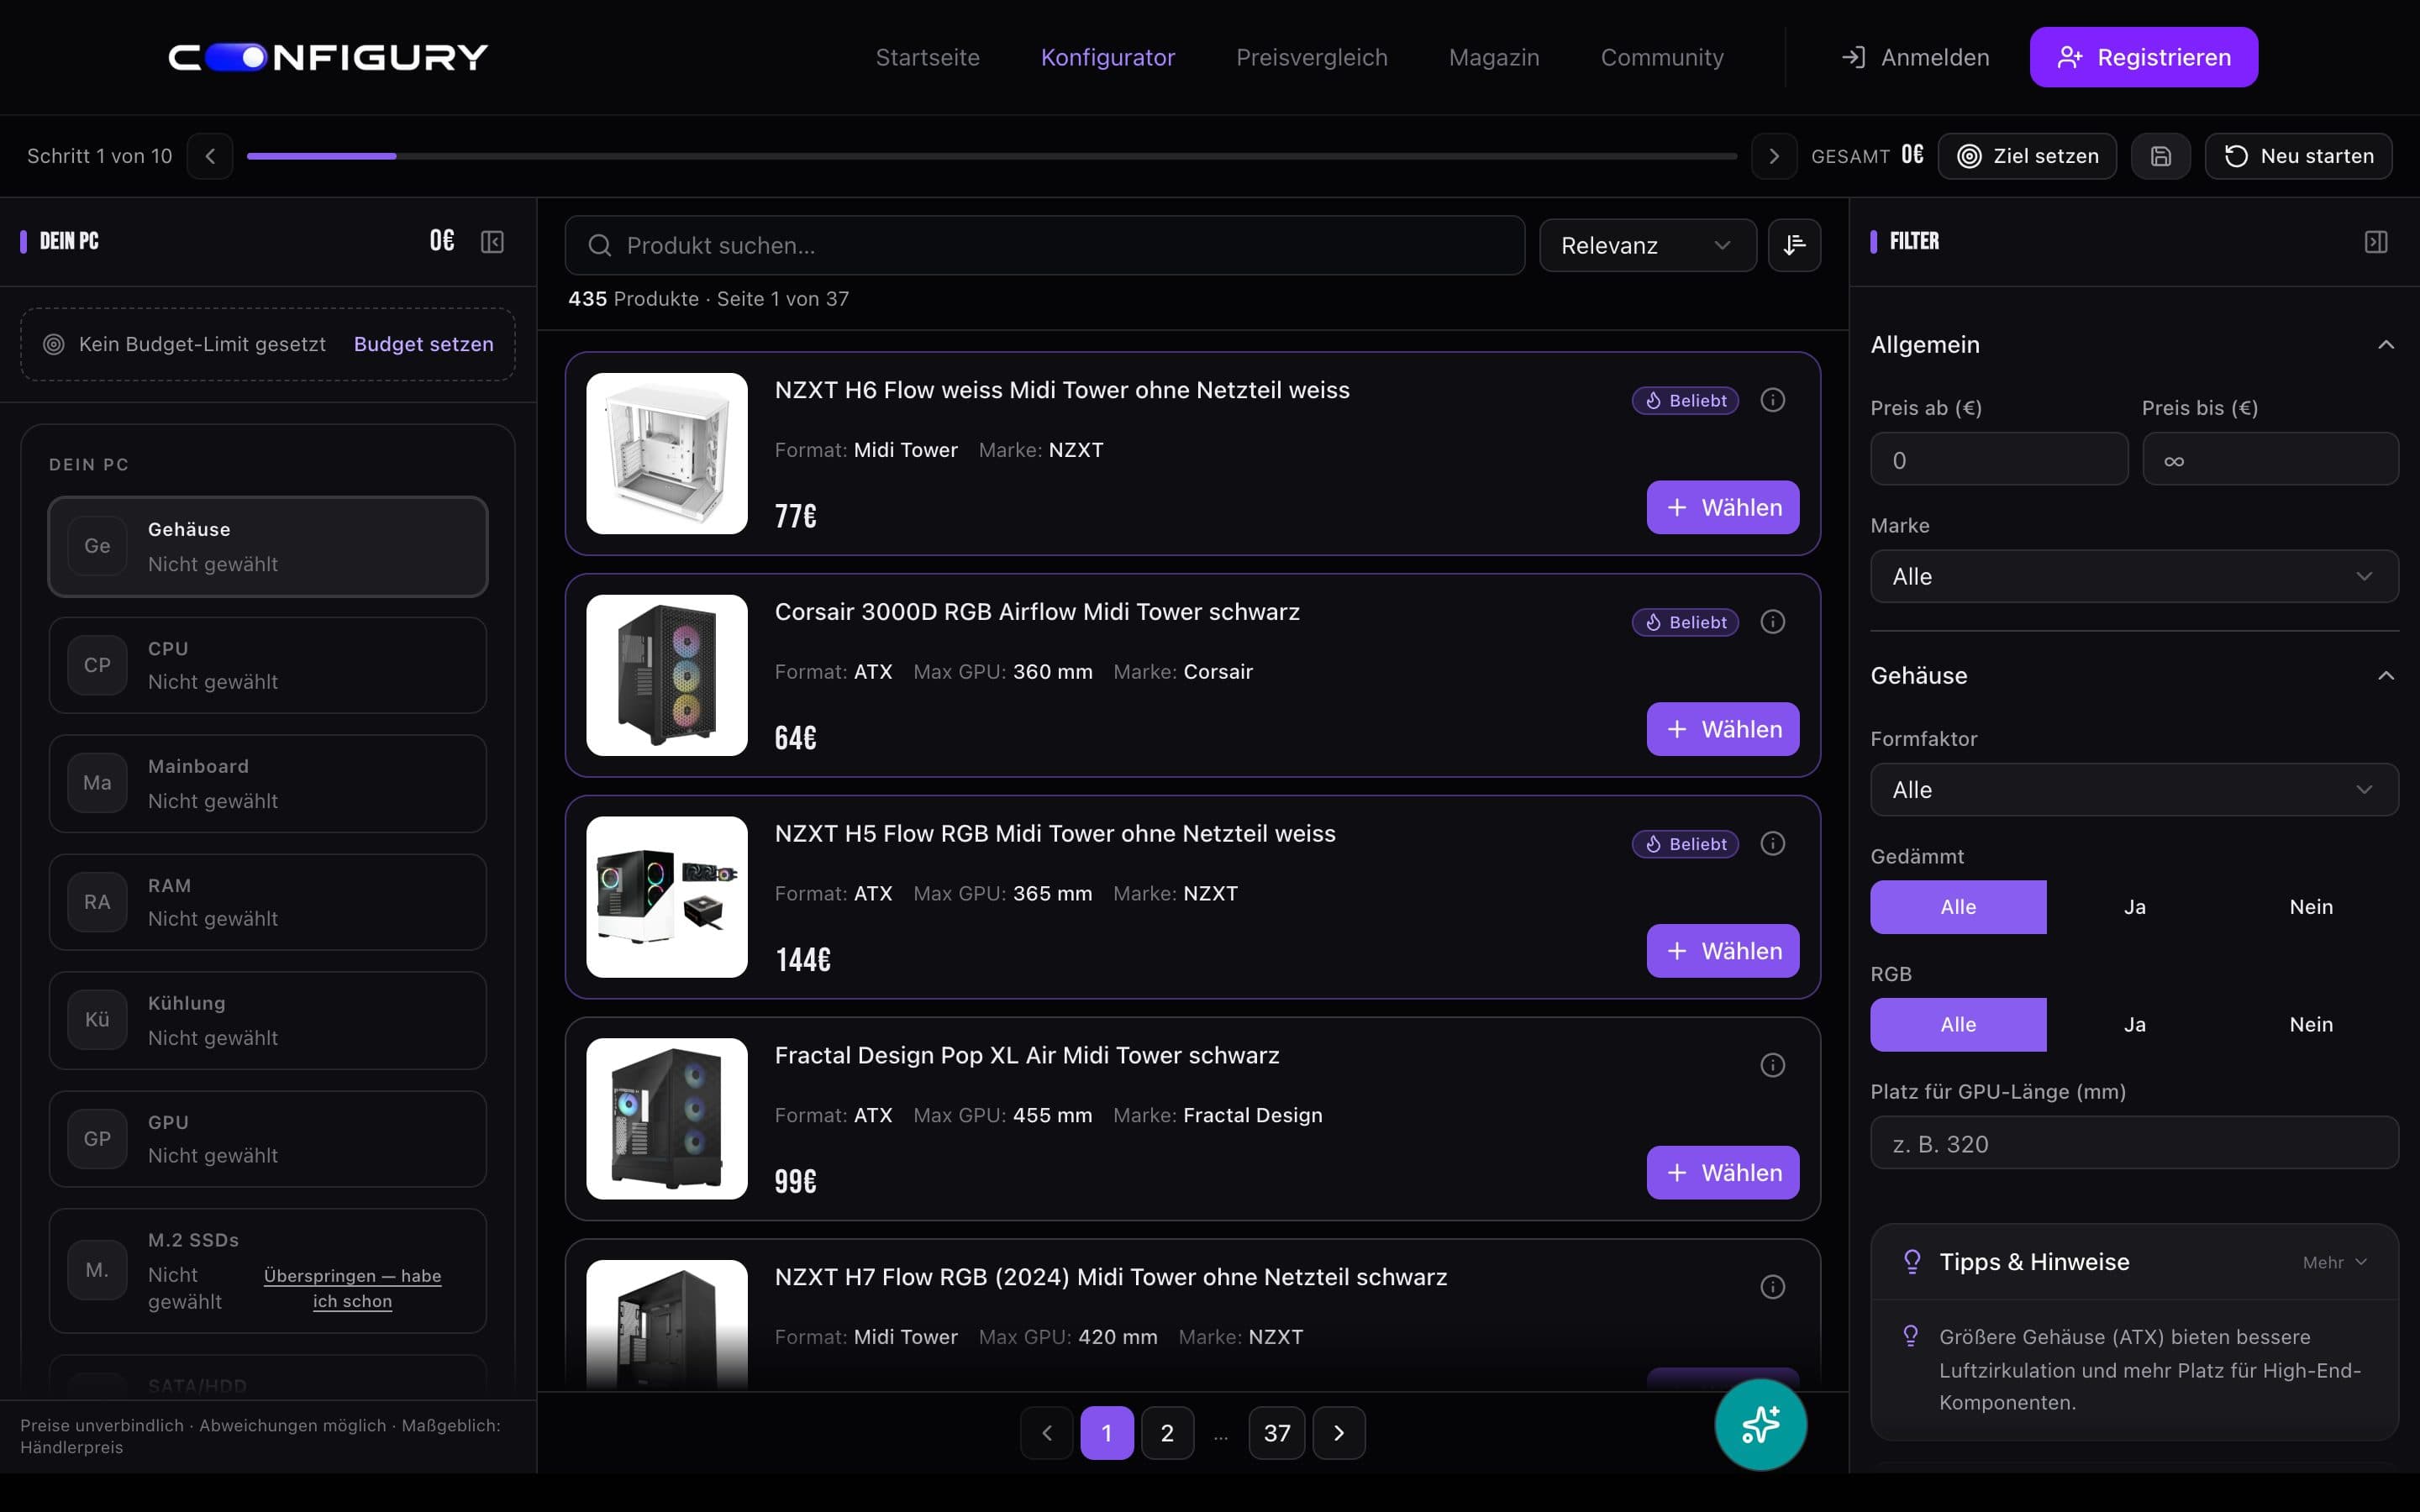Collapse the Filter sidebar panel
The height and width of the screenshot is (1512, 2420).
click(2376, 242)
